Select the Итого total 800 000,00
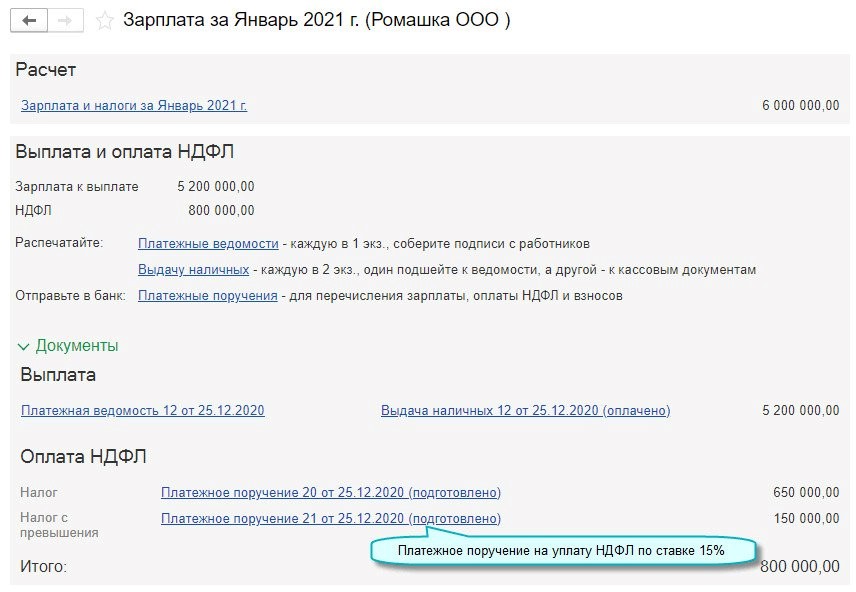The height and width of the screenshot is (592, 856). pos(800,566)
